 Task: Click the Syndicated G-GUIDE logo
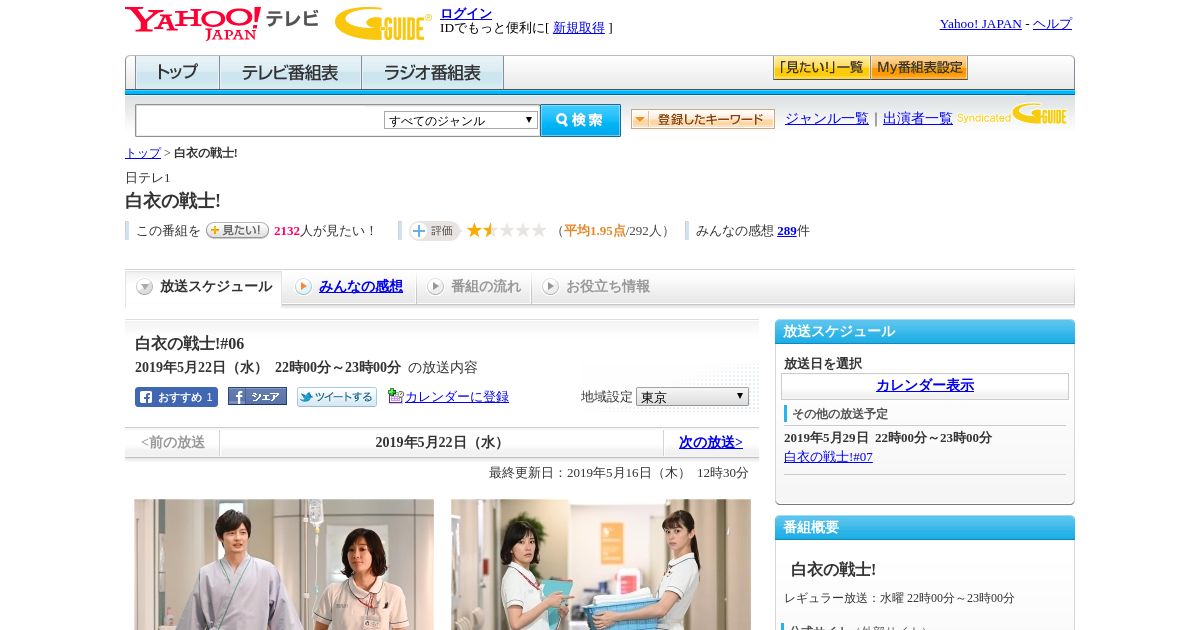pos(1012,114)
